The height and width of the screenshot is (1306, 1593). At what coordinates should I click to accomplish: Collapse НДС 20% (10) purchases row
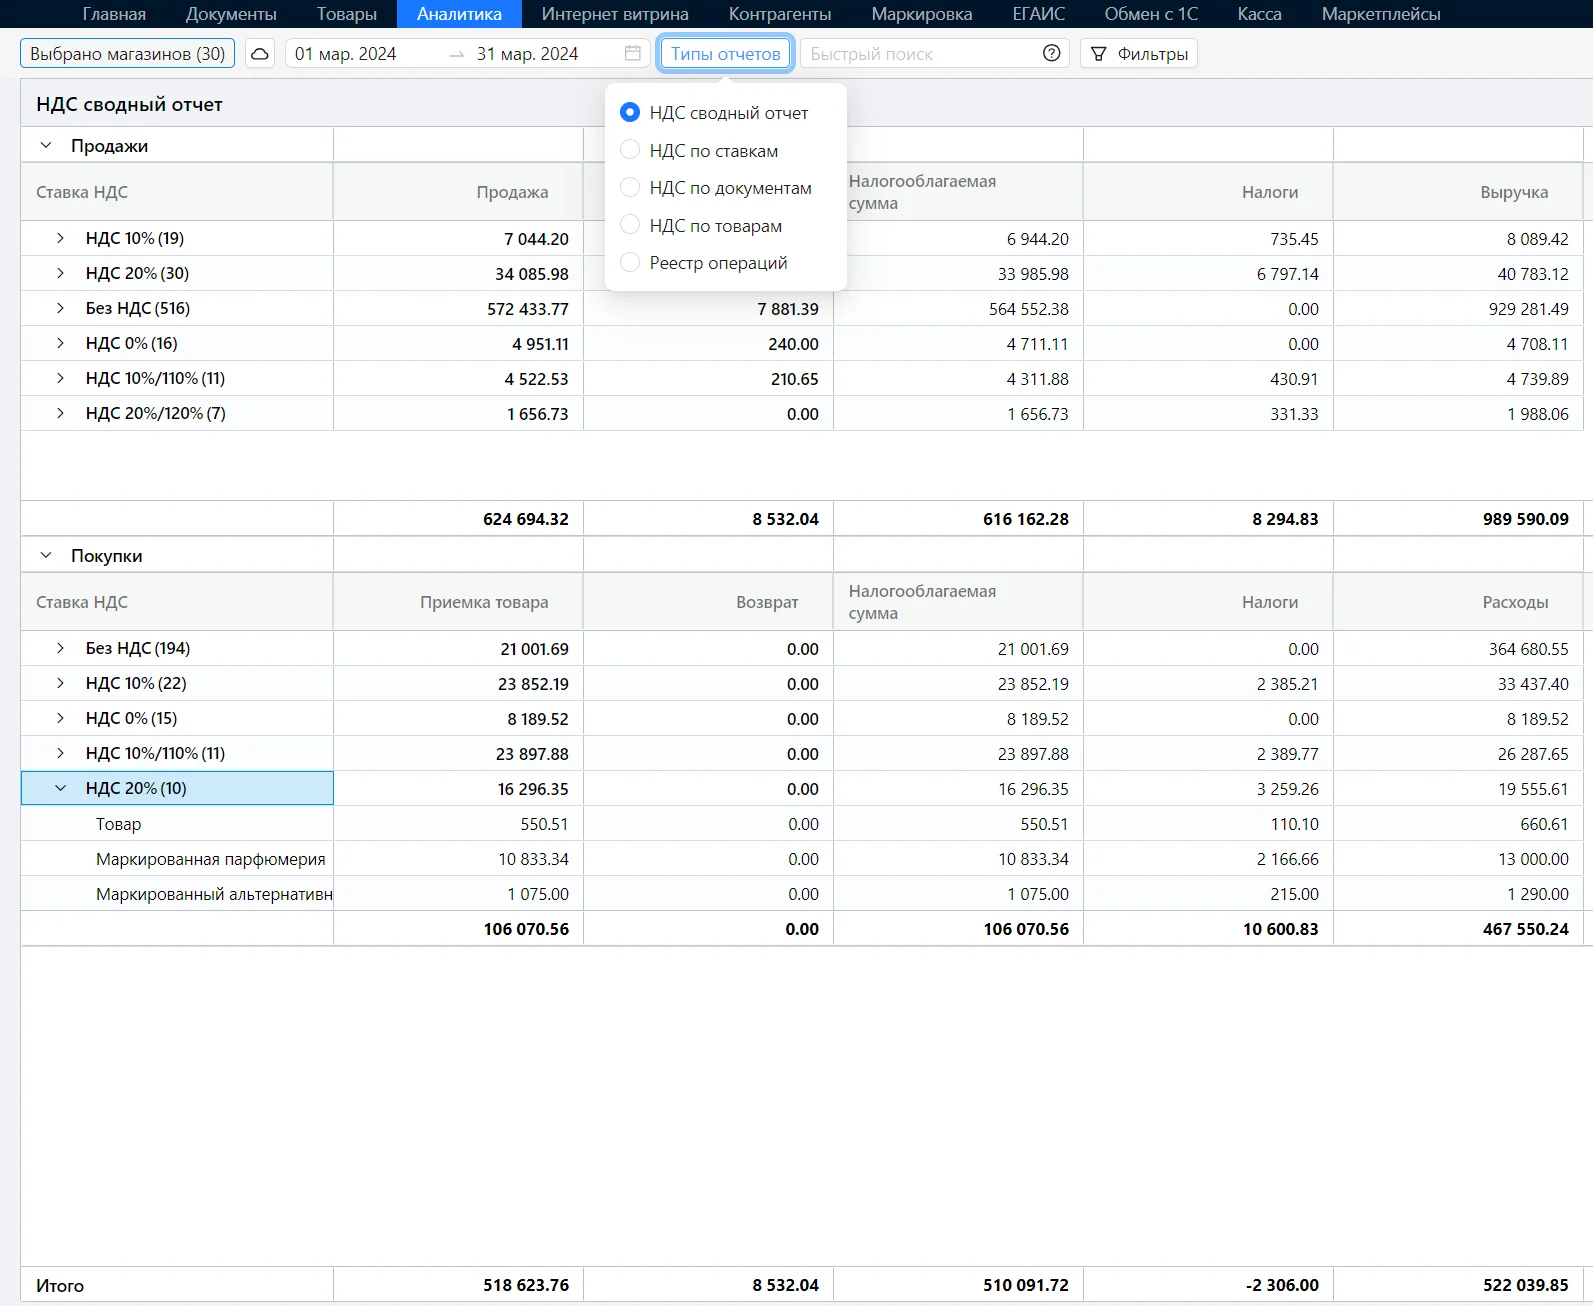click(x=60, y=788)
